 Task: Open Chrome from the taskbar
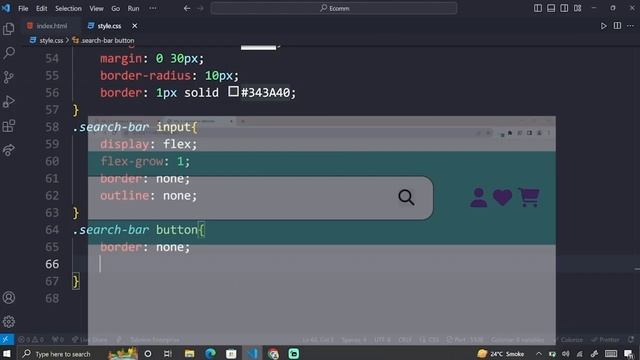tap(273, 353)
